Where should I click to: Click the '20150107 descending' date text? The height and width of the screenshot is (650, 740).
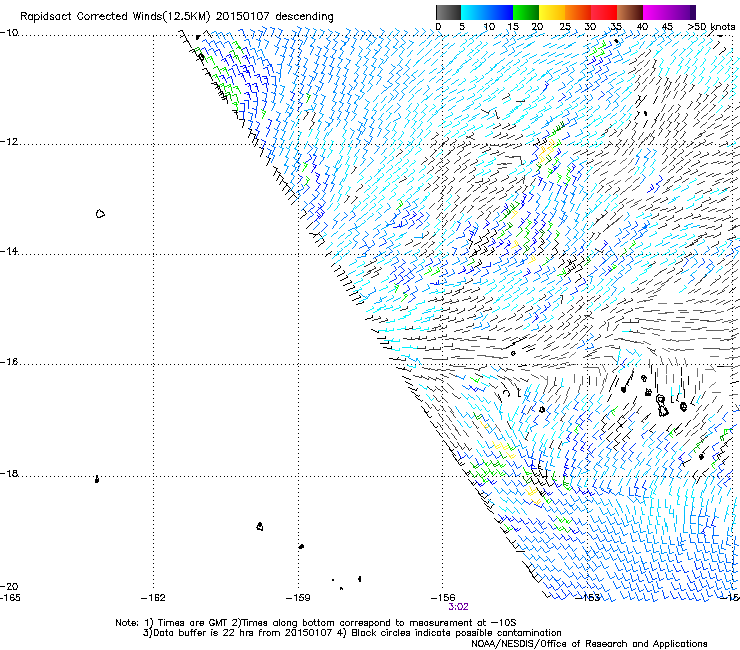[275, 17]
